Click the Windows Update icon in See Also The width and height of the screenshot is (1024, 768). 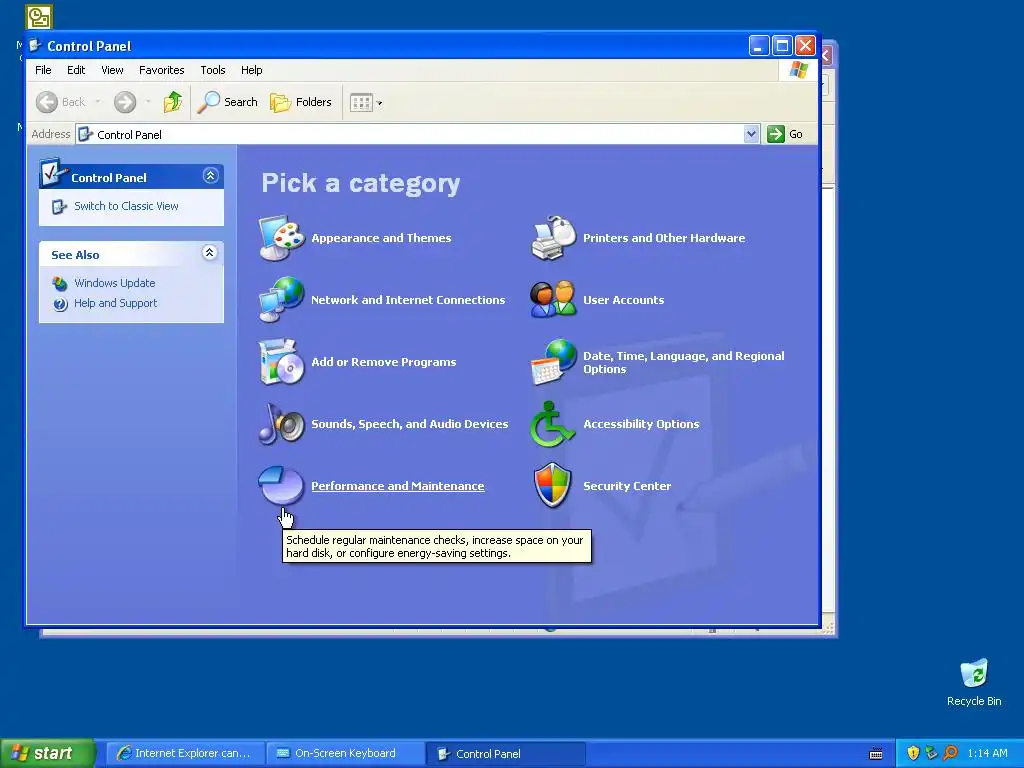60,283
